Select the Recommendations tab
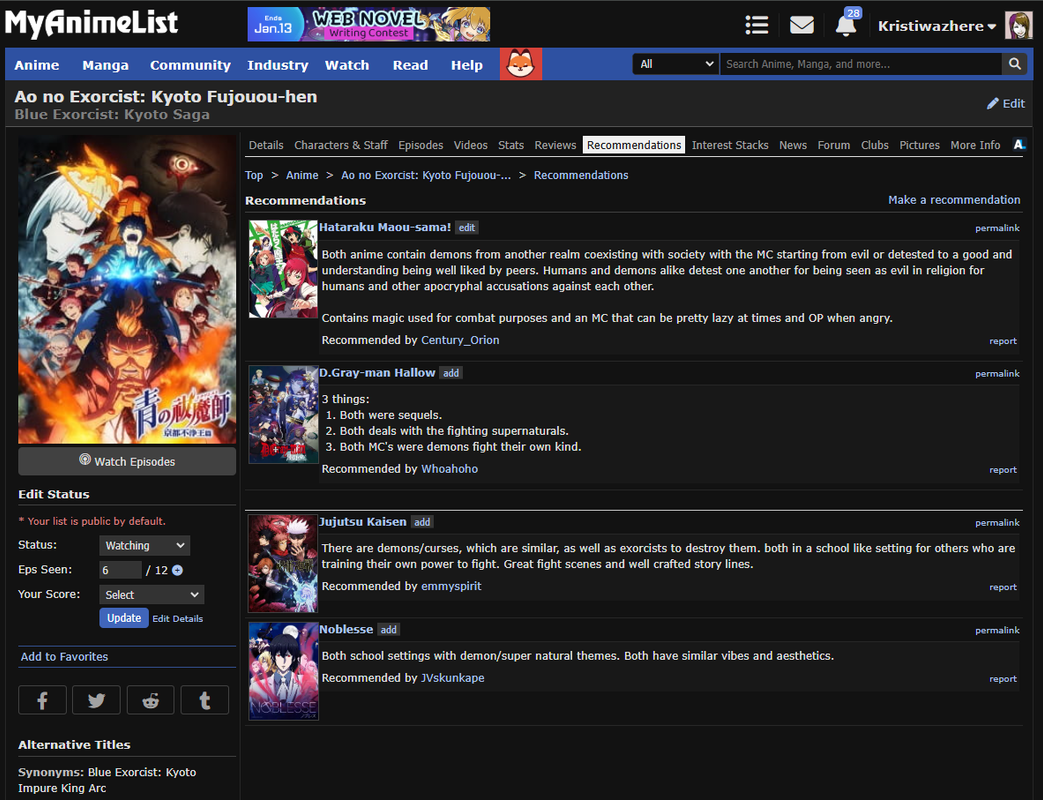Screen dimensions: 1043x800 click(634, 145)
